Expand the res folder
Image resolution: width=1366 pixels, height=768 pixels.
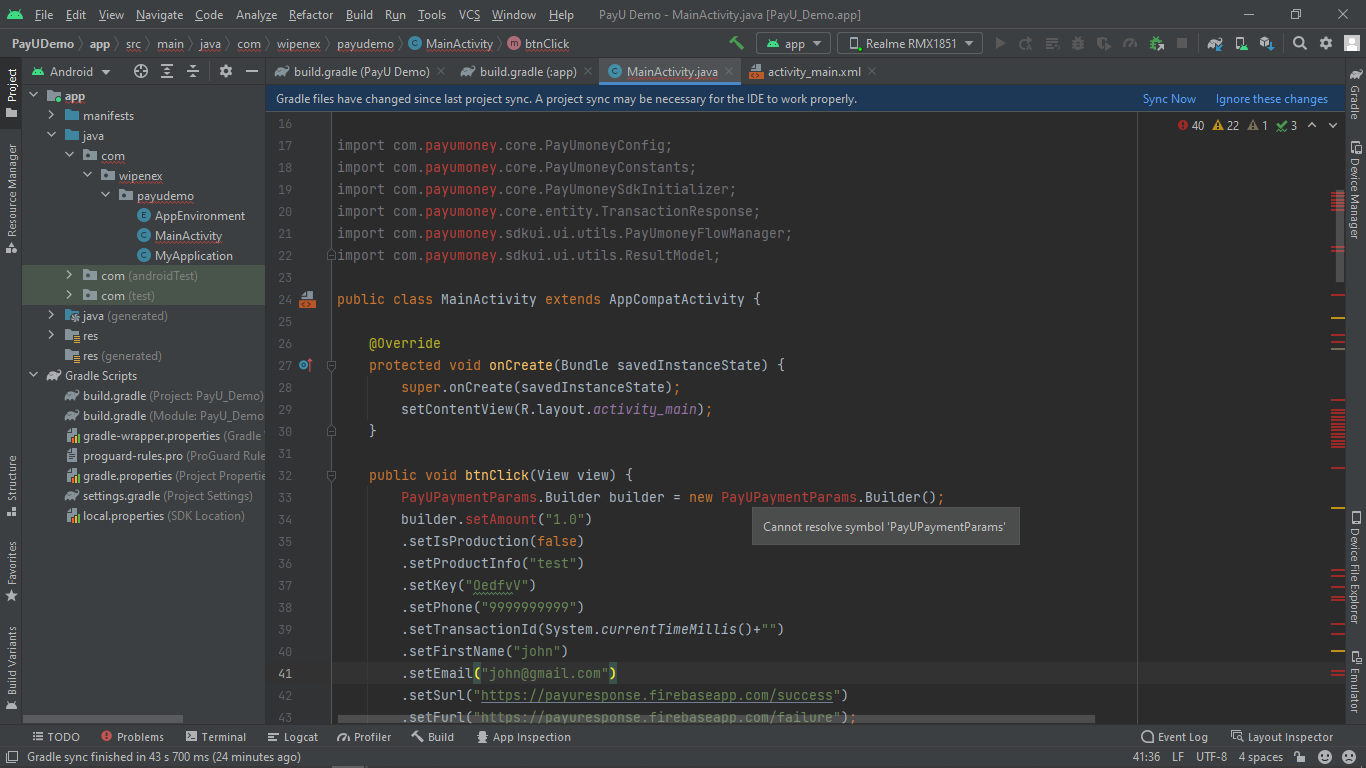[x=52, y=335]
